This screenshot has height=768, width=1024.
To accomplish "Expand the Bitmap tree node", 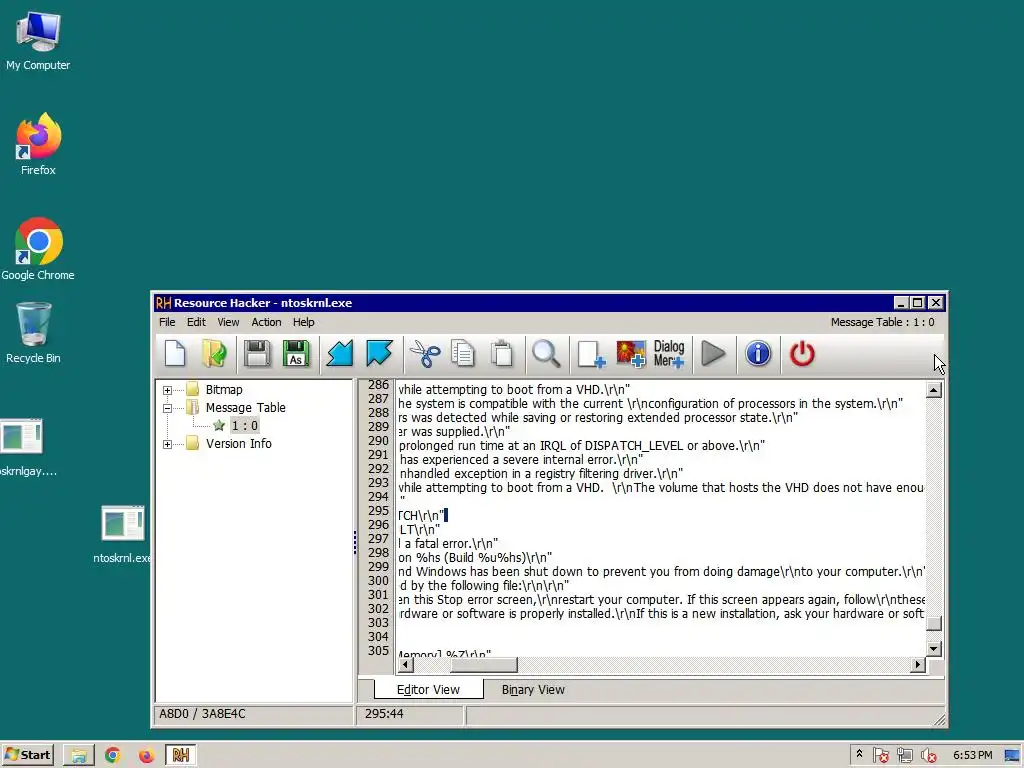I will [167, 390].
